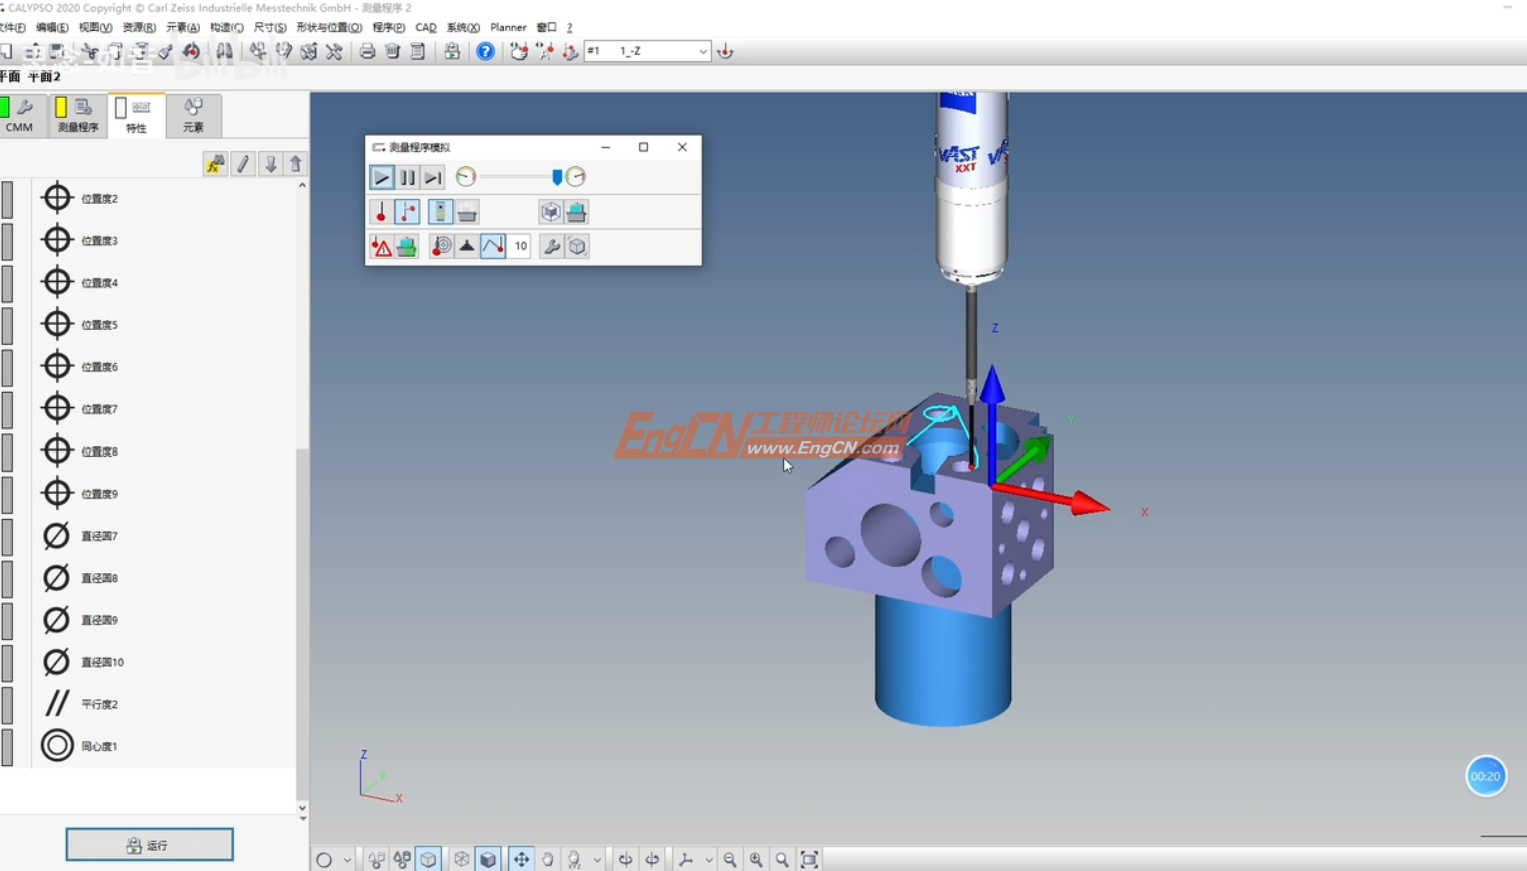Image resolution: width=1527 pixels, height=871 pixels.
Task: Expand the coordinate axes view dropdown
Action: click(708, 859)
